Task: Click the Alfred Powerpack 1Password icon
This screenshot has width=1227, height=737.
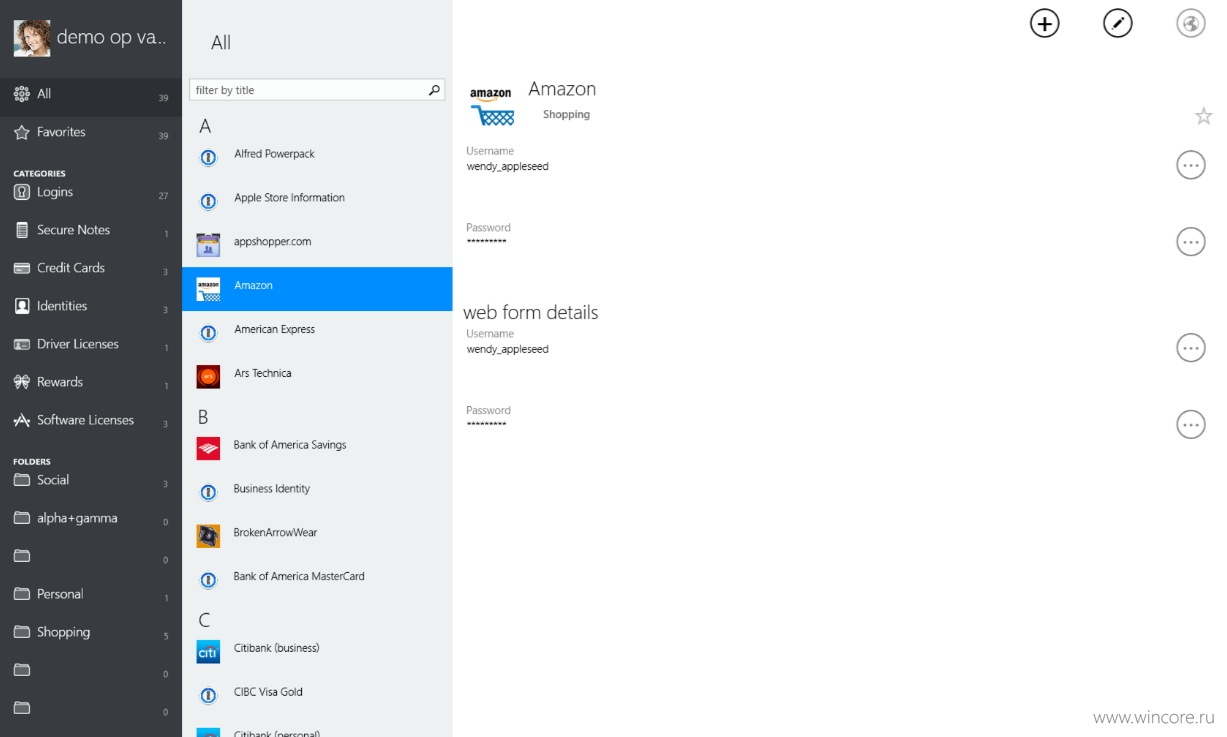Action: coord(208,157)
